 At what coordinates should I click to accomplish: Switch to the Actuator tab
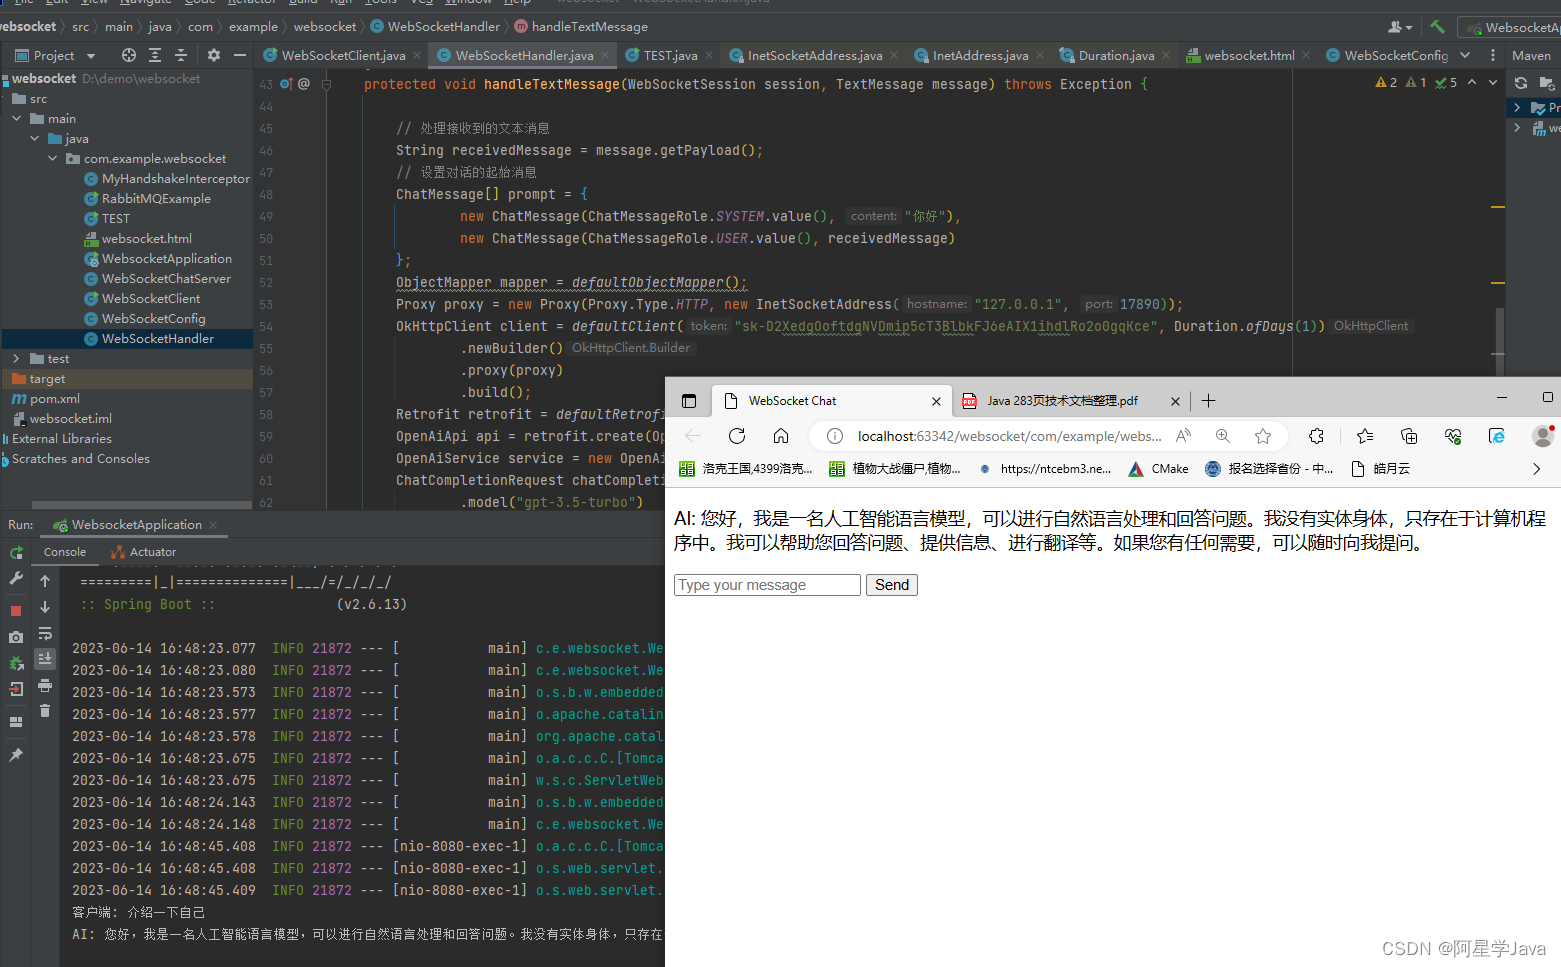151,551
